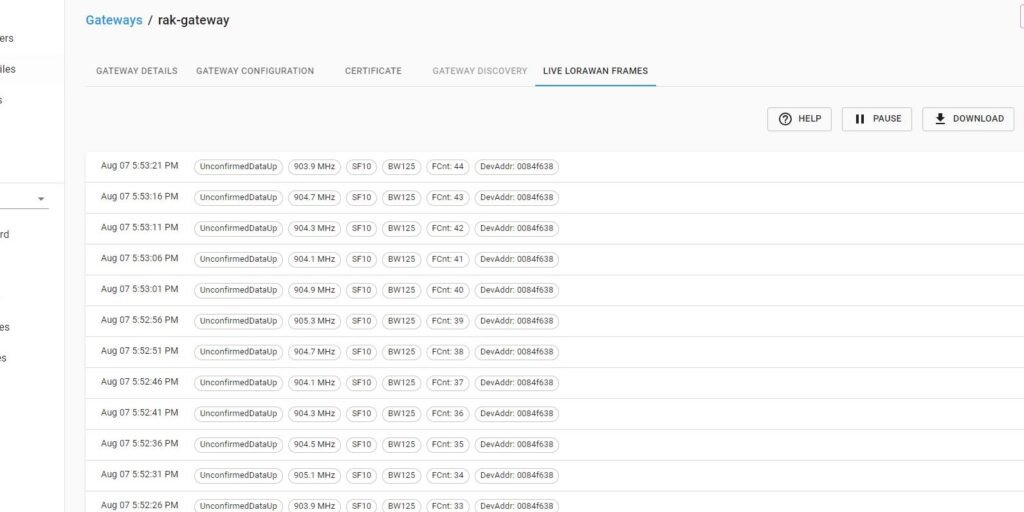Switch to Gateway Details tab

137,71
